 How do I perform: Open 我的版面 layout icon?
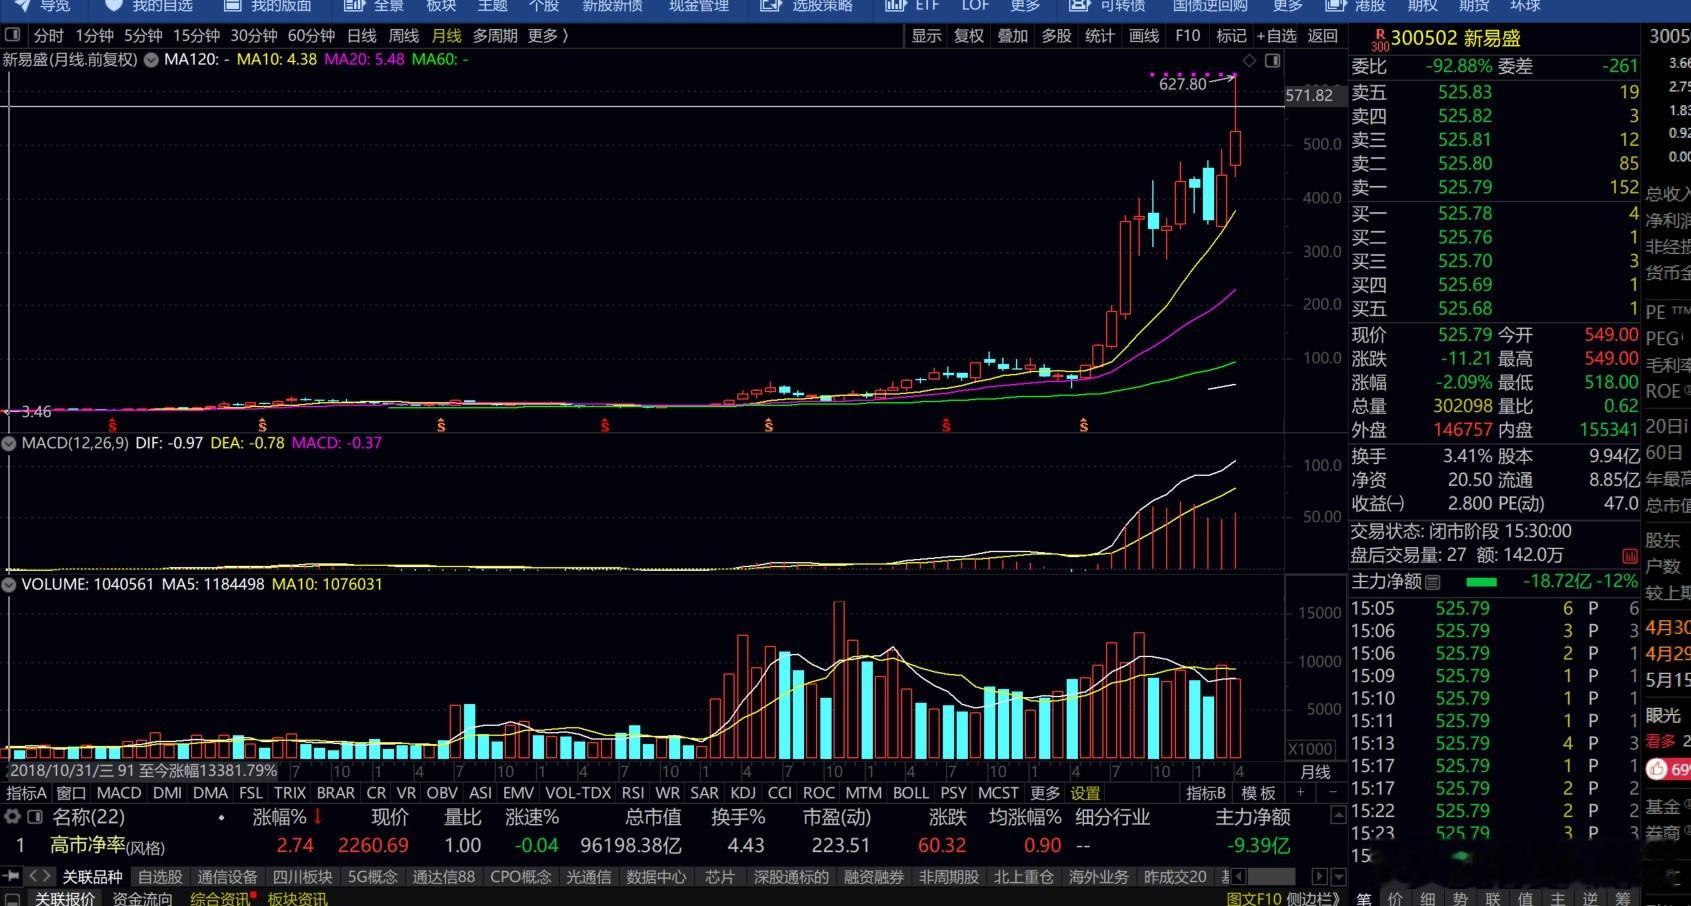pyautogui.click(x=232, y=5)
